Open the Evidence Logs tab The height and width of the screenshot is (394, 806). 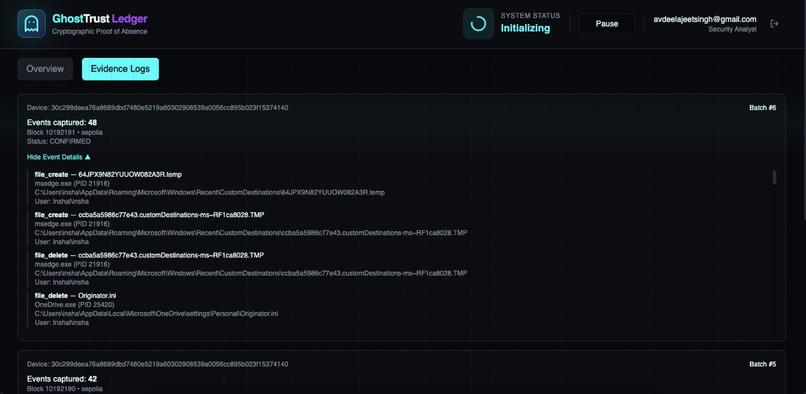[120, 69]
